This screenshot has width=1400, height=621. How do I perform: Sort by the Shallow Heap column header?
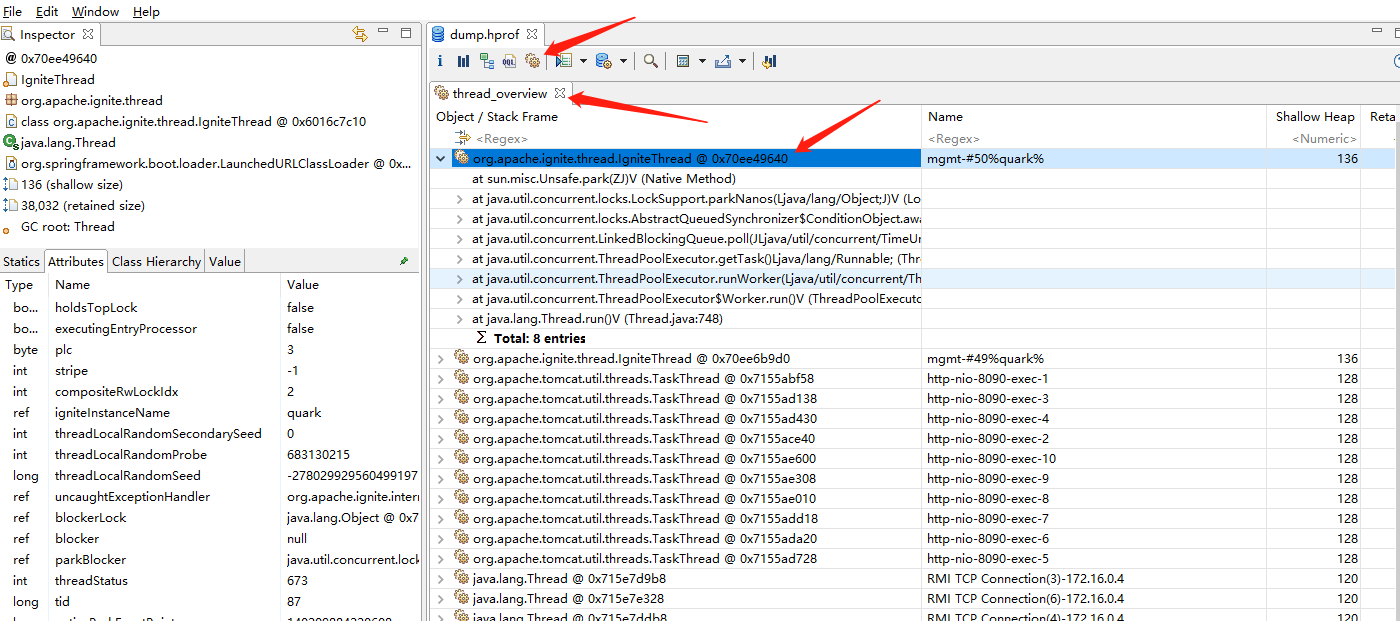click(x=1314, y=117)
